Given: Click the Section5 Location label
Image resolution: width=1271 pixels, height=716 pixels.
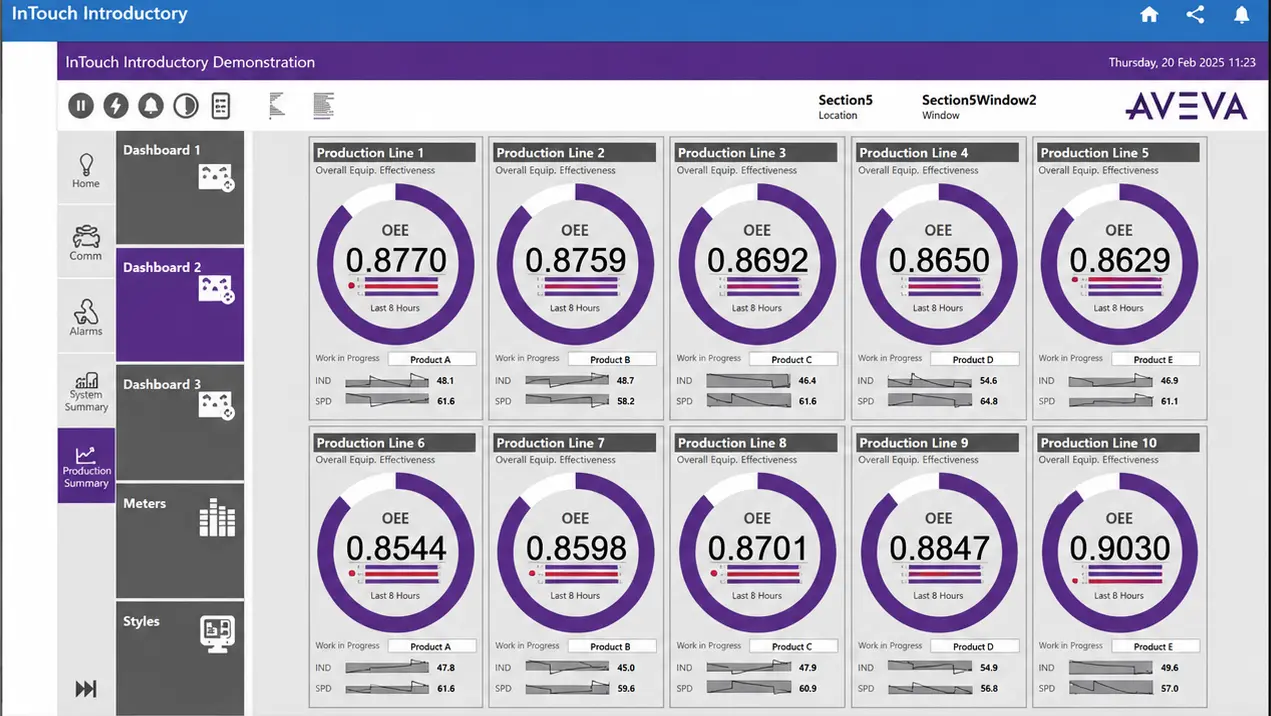Looking at the screenshot, I should 845,107.
